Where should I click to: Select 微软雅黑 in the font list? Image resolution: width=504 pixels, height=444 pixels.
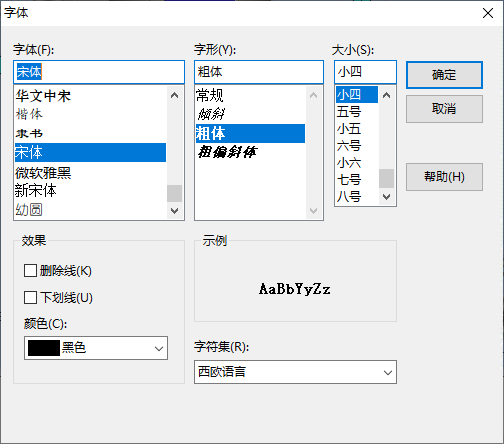pyautogui.click(x=90, y=173)
